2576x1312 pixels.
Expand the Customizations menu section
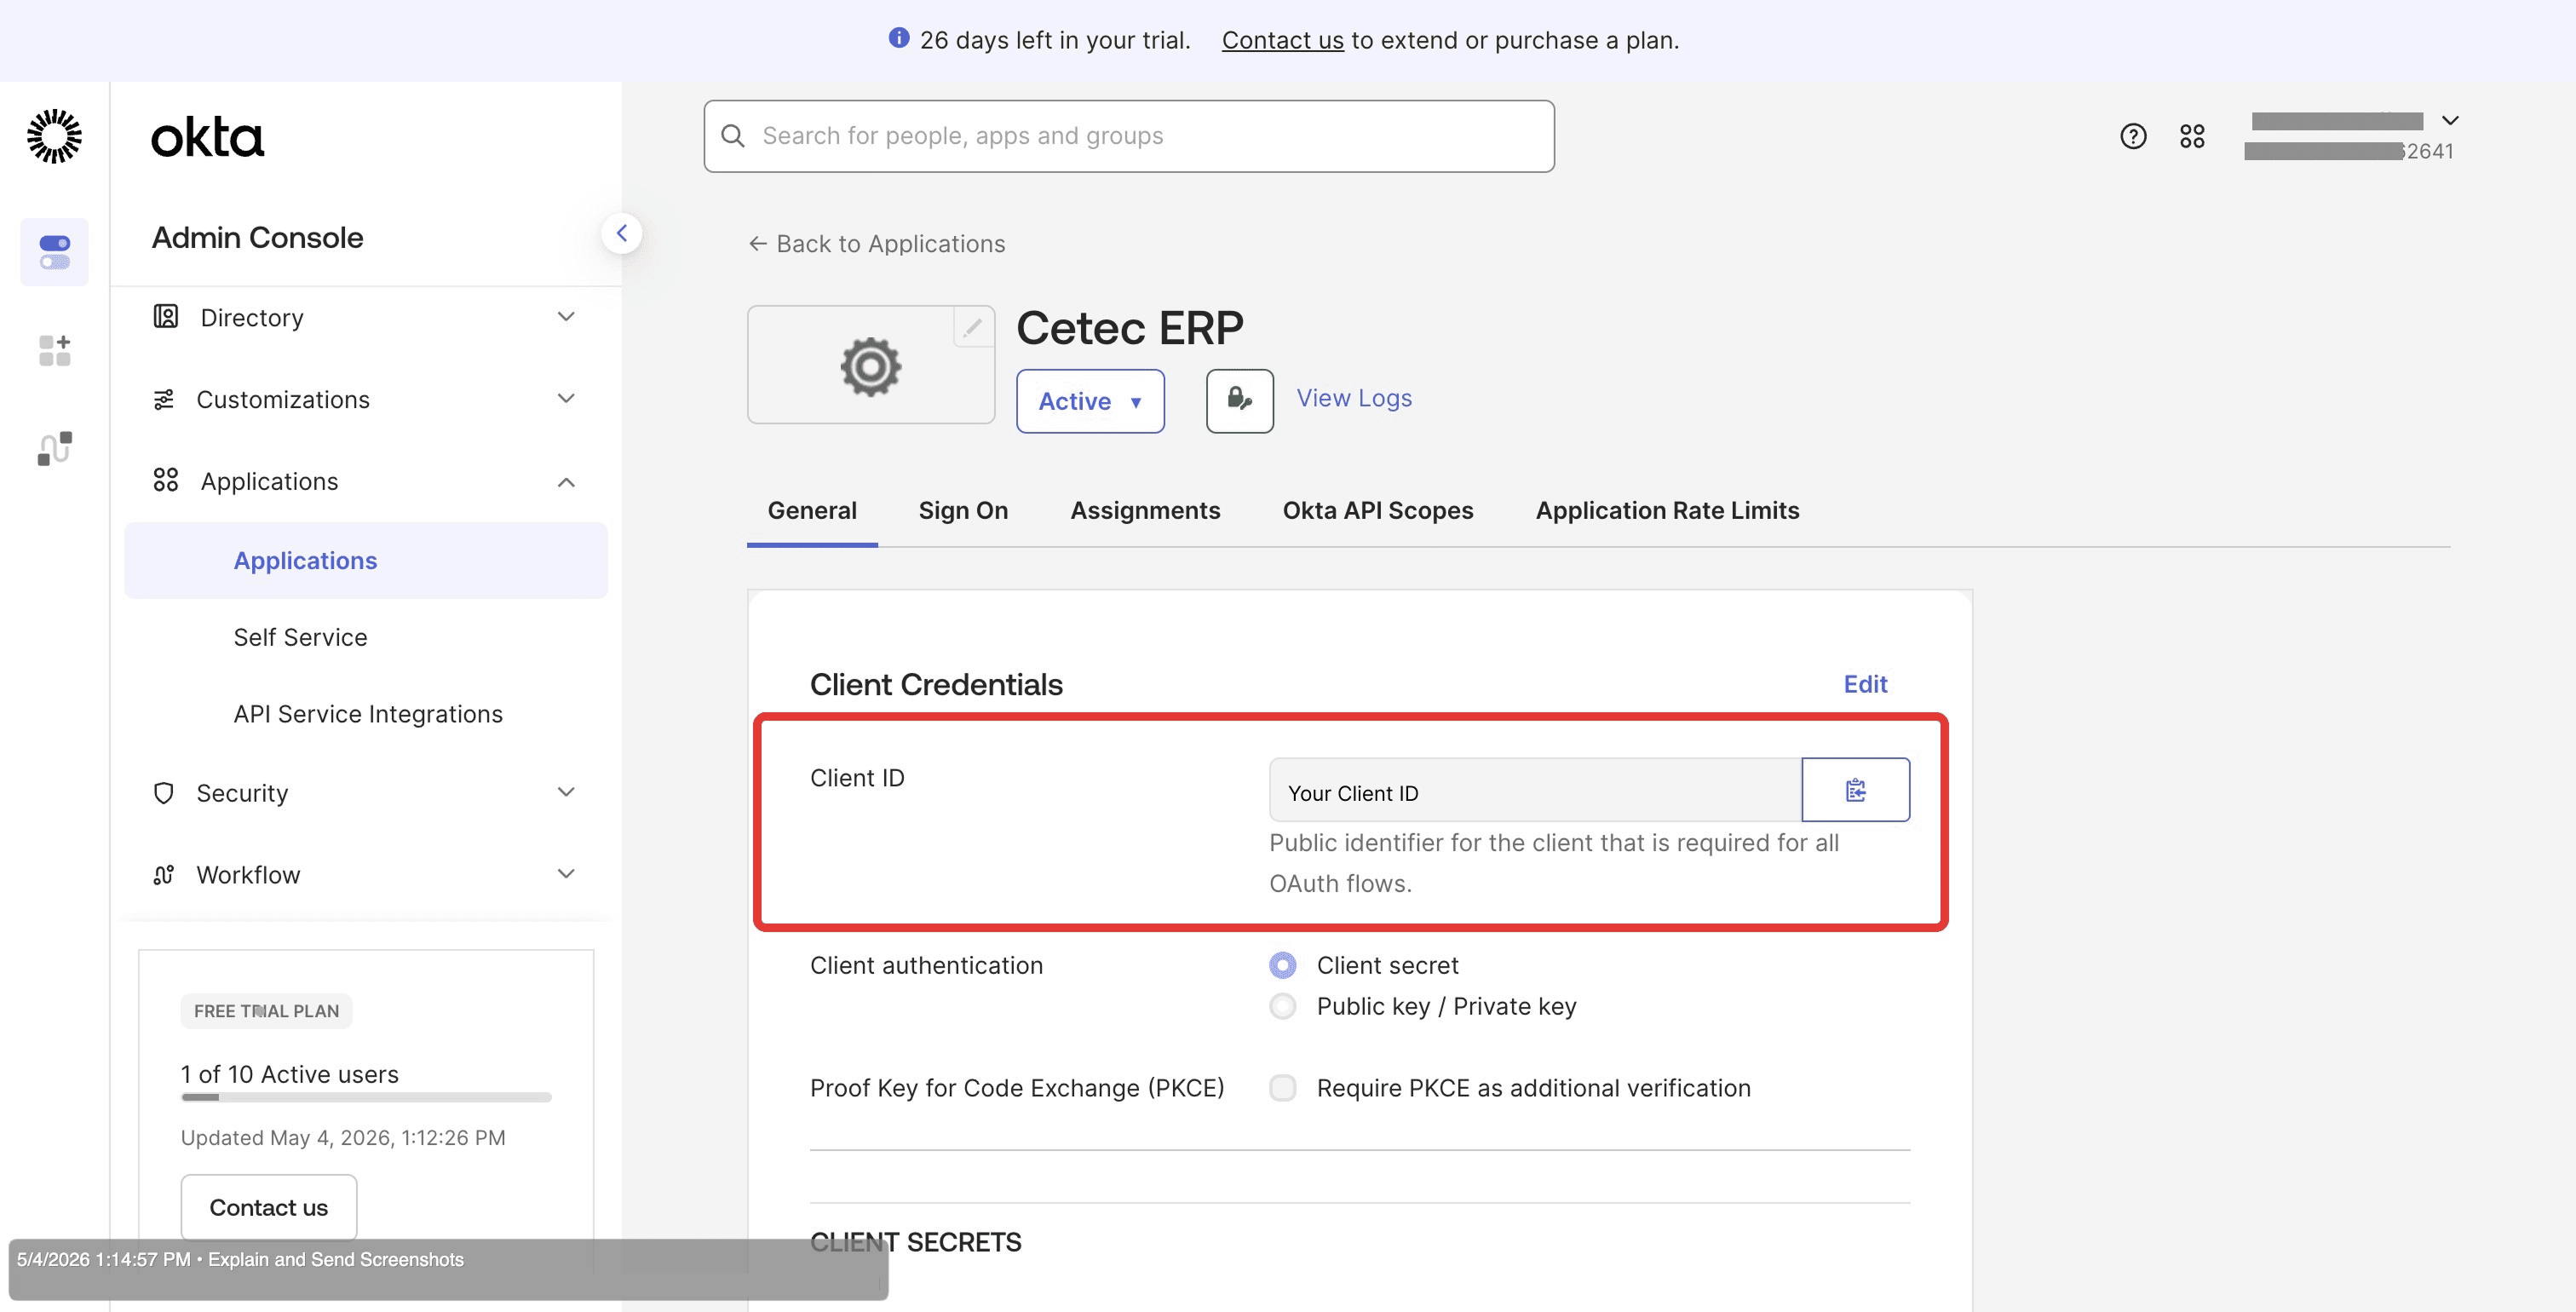click(x=566, y=399)
